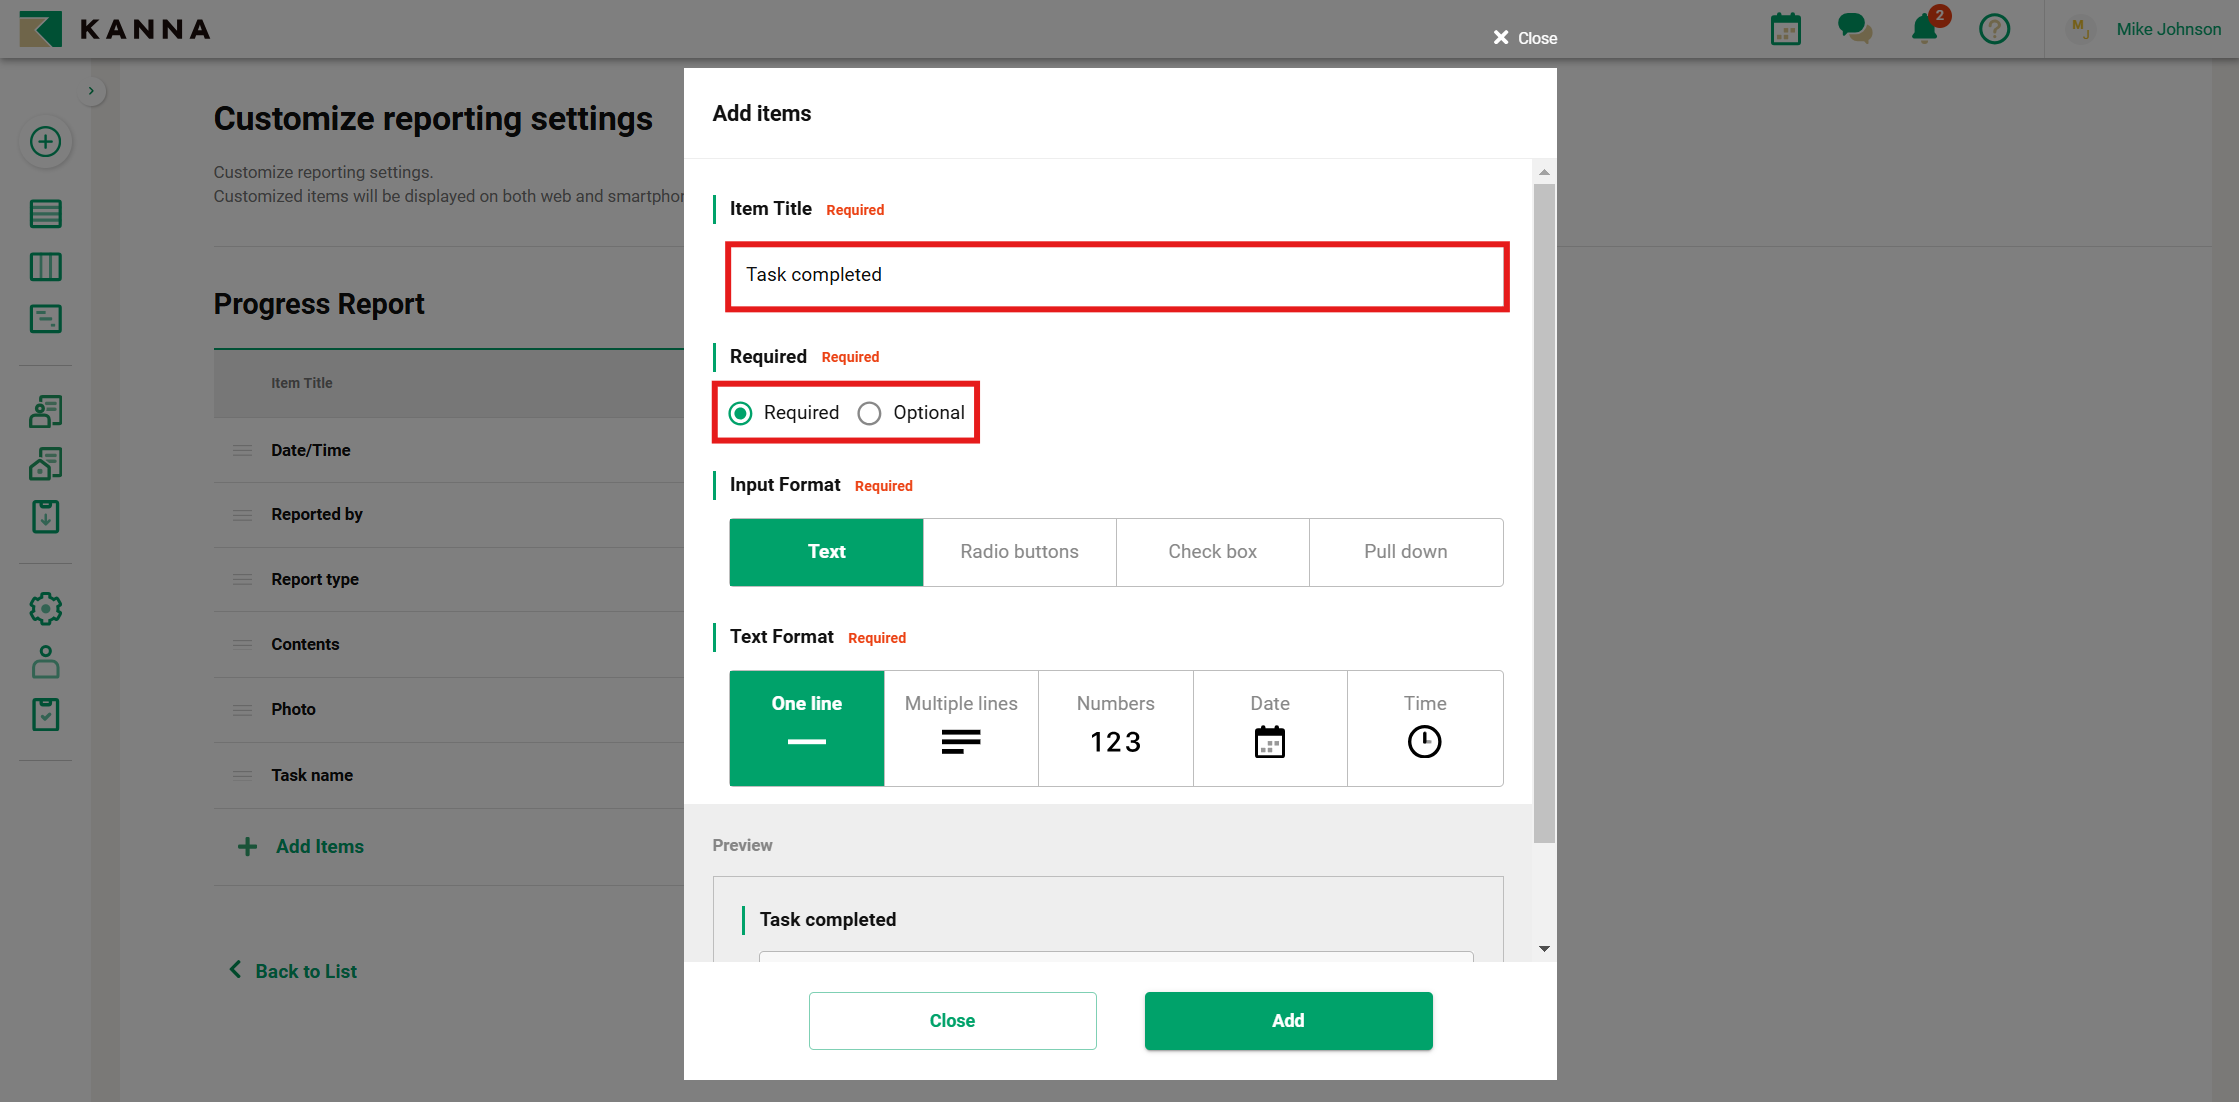Select Radio buttons input format

pos(1019,552)
